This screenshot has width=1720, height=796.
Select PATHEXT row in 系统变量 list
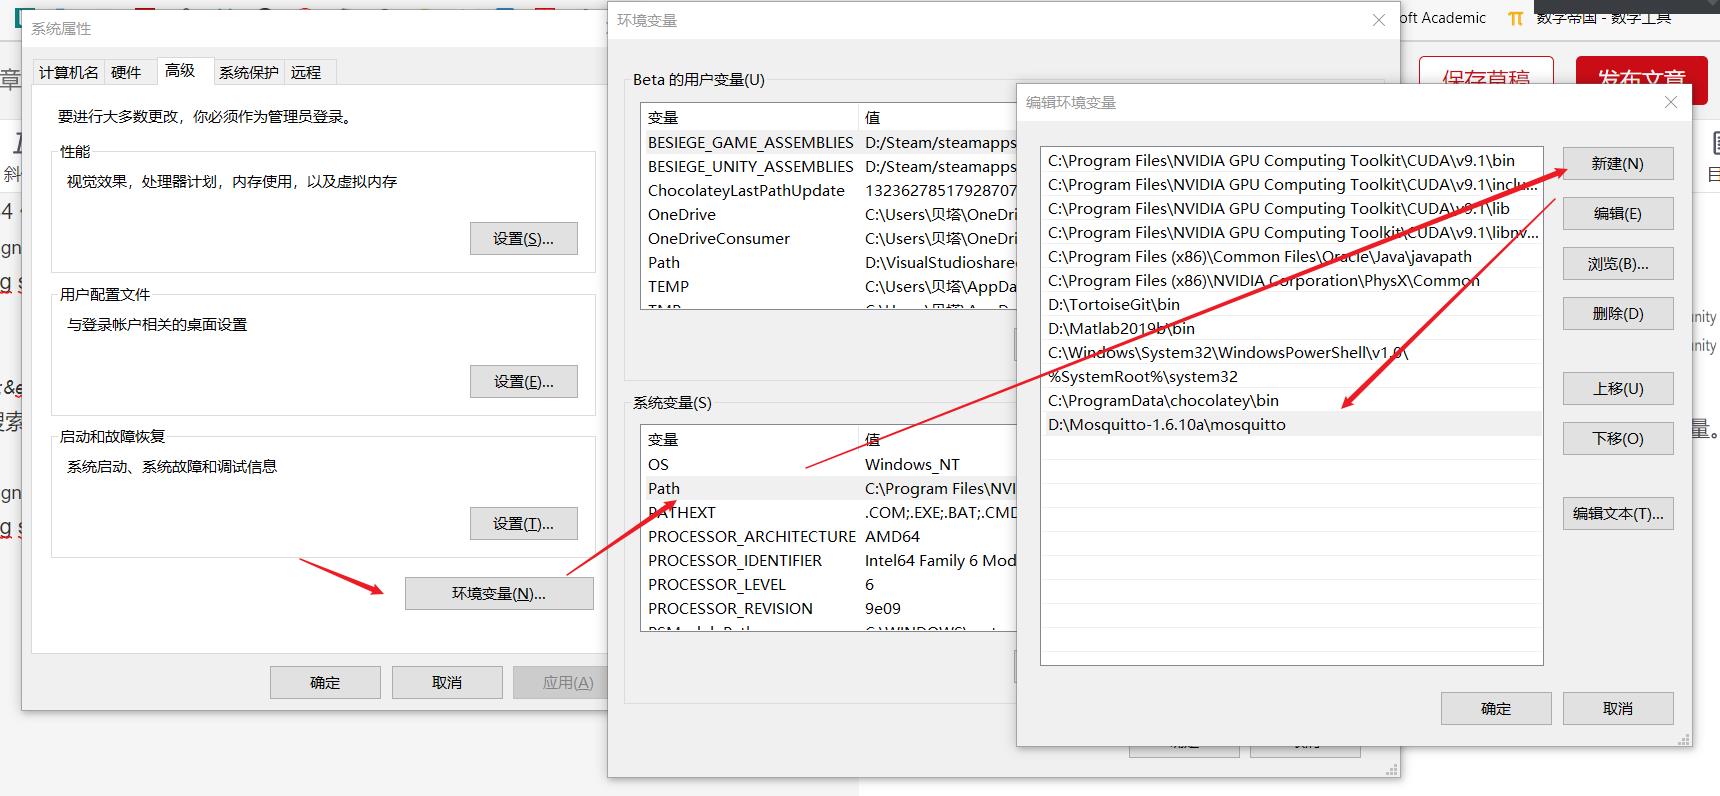point(829,513)
